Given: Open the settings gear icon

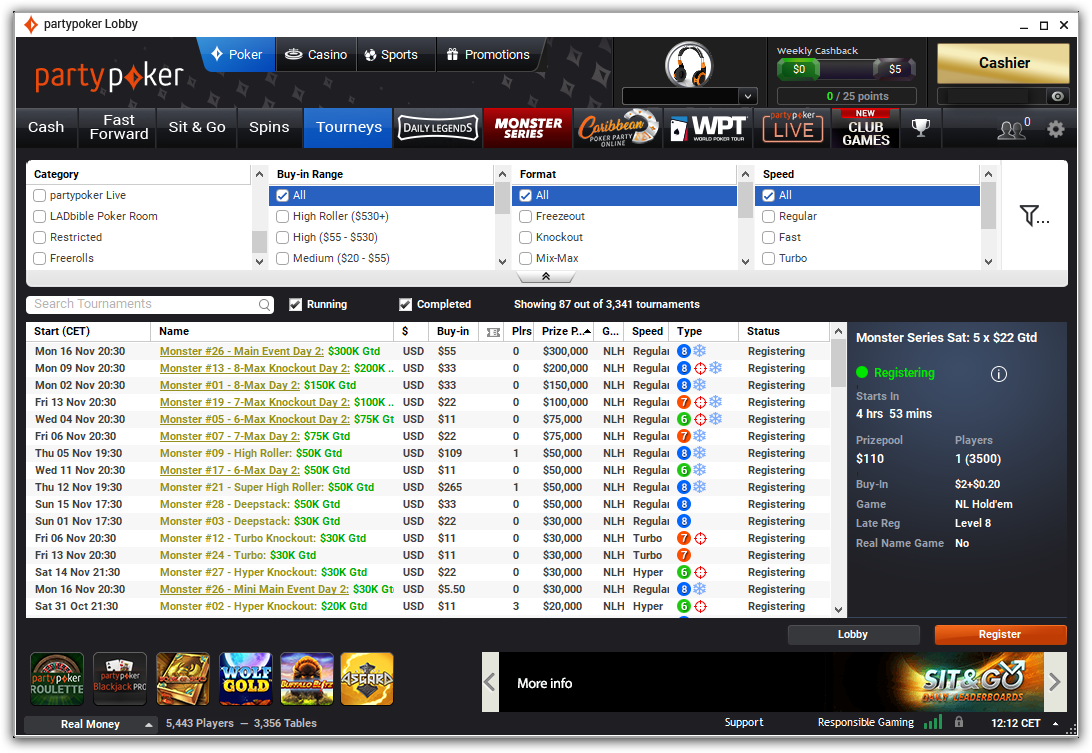Looking at the screenshot, I should [x=1055, y=129].
